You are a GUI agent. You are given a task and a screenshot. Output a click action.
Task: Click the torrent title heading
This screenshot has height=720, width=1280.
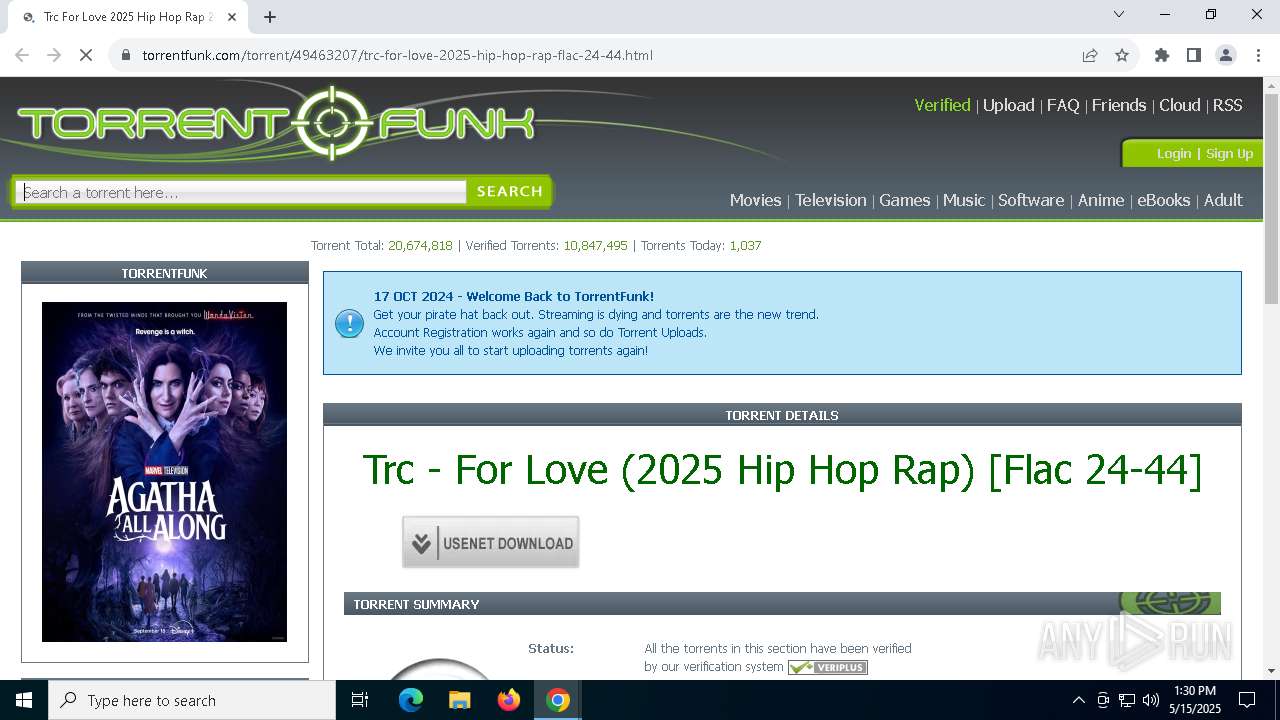(x=782, y=469)
